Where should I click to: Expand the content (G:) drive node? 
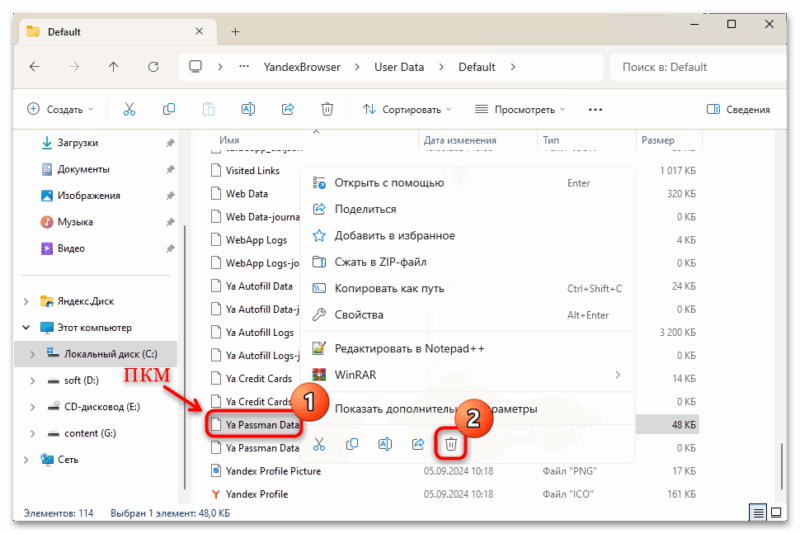click(33, 434)
